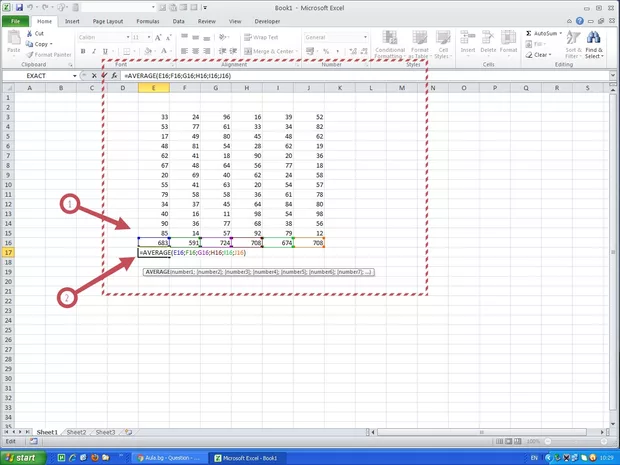Viewport: 620px width, 465px height.
Task: Confirm formula with the Enter checkmark icon
Action: (x=105, y=76)
